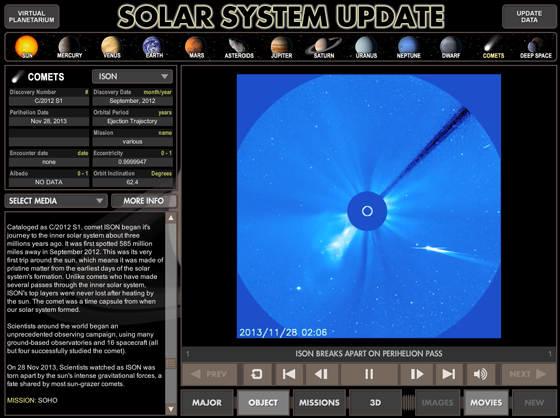
Task: Click the ISON coronagraph movie frame
Action: coord(369,206)
